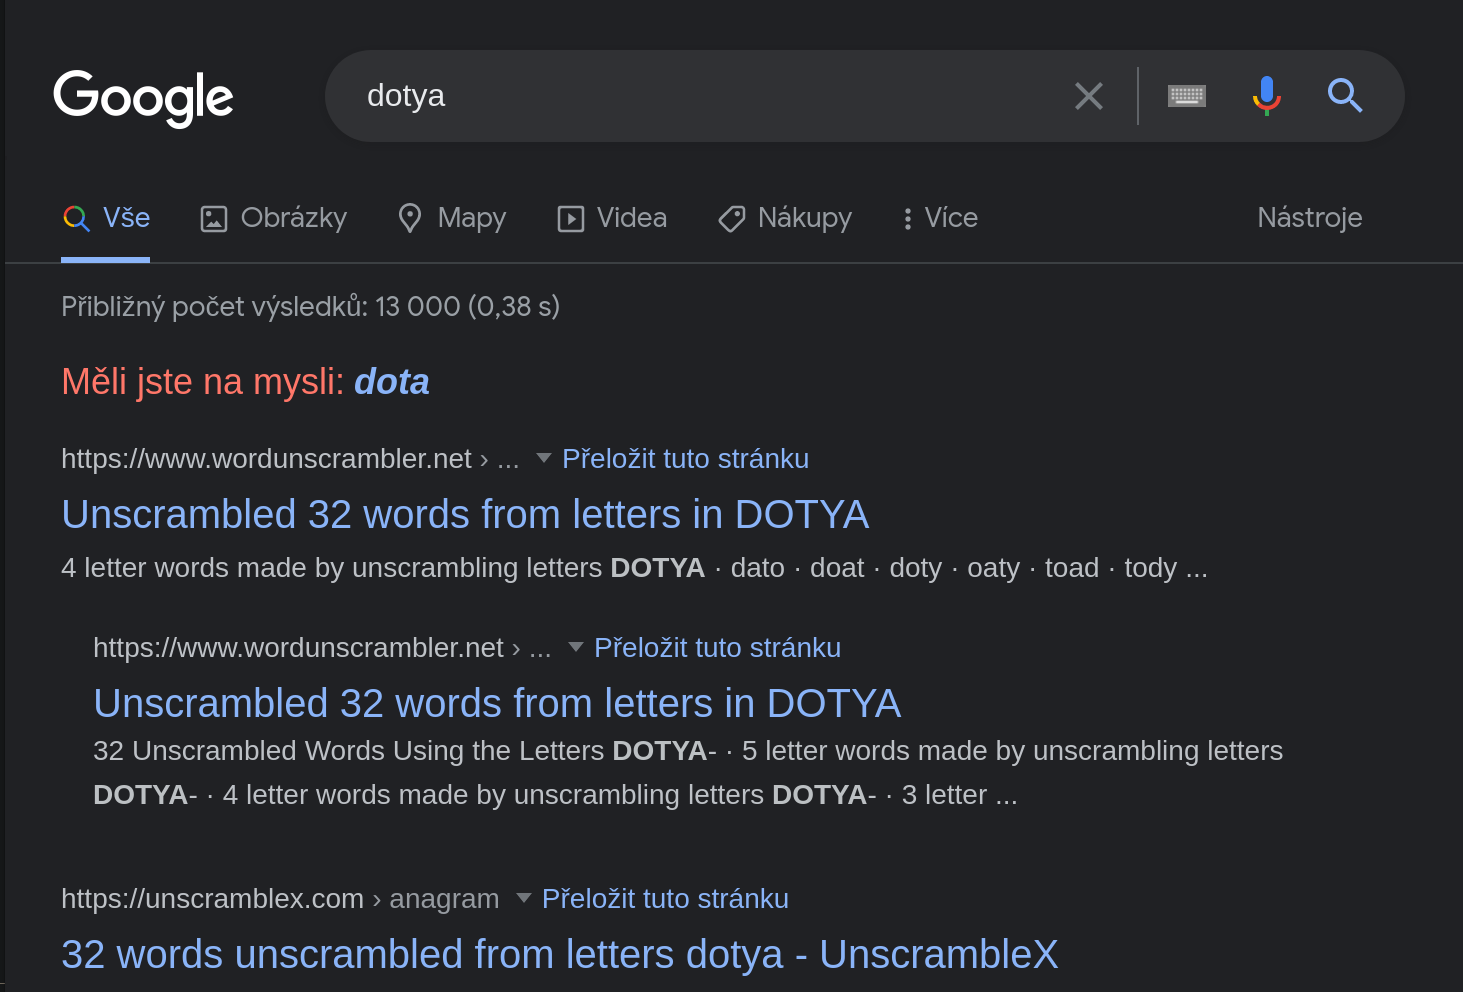
Task: Open the indented Unscrambled 32 words result
Action: pos(497,704)
